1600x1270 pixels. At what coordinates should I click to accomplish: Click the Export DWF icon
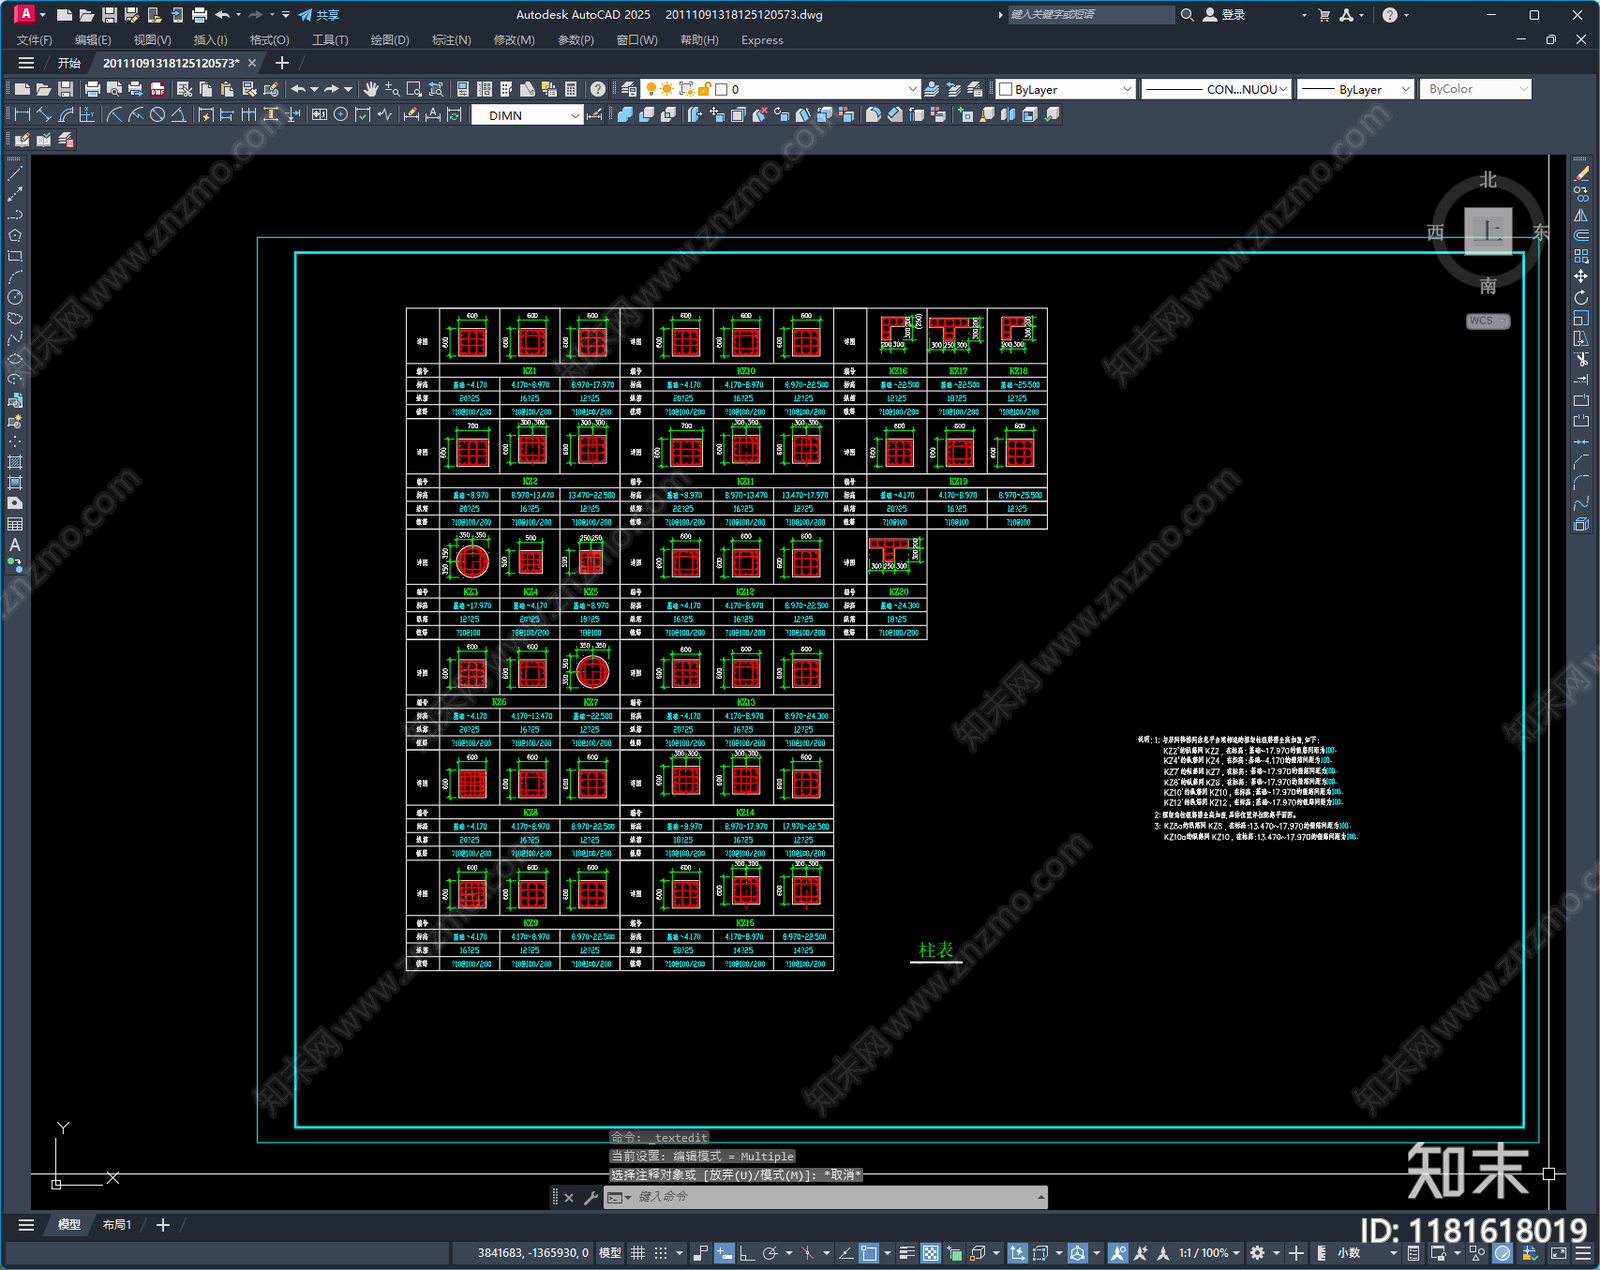[157, 89]
